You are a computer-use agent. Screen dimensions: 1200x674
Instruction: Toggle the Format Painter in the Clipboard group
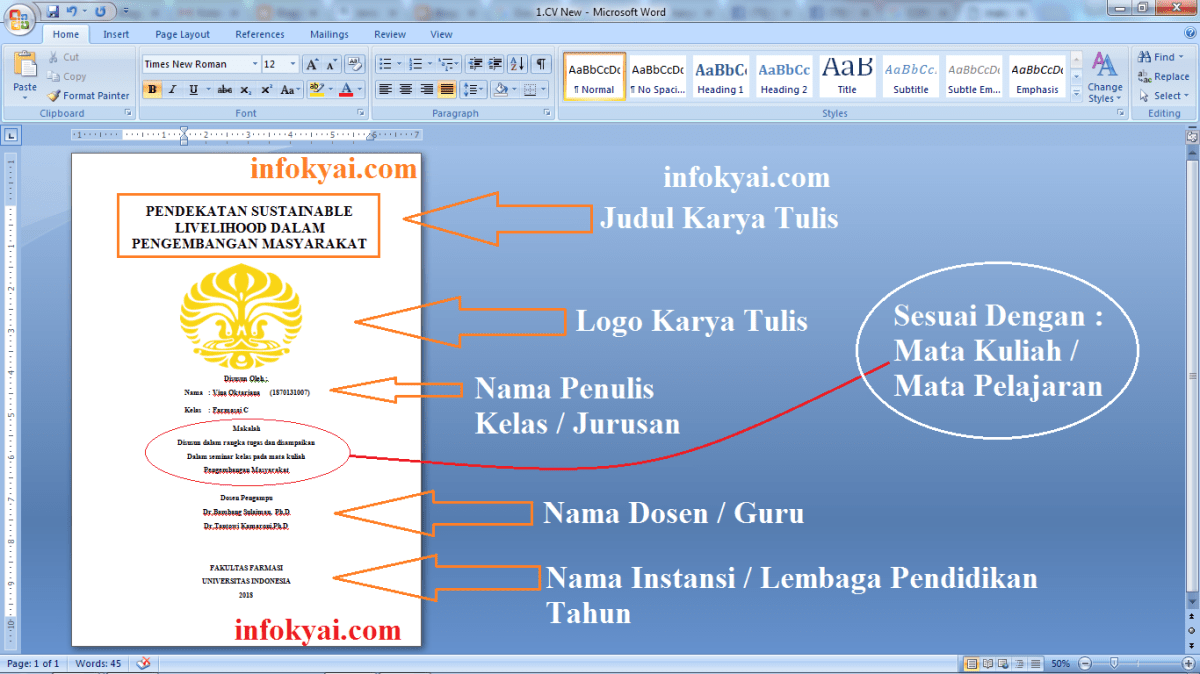88,95
